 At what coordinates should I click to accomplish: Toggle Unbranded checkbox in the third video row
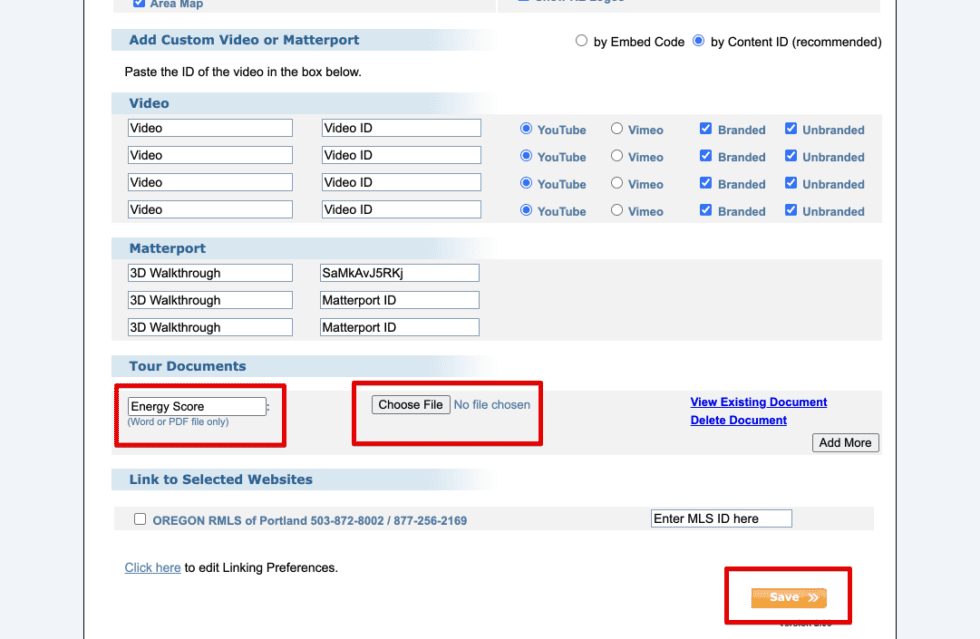pos(791,184)
